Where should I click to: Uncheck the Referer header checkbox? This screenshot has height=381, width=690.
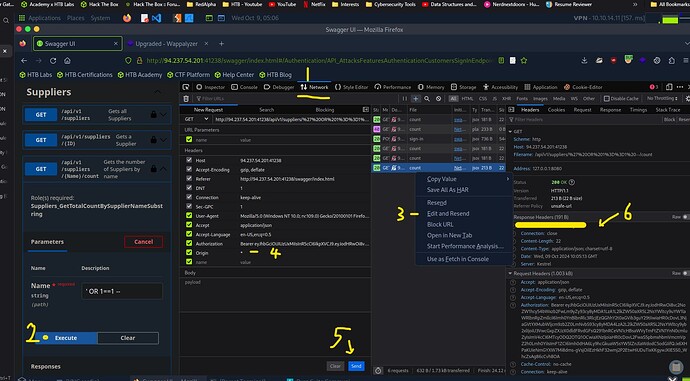[189, 179]
